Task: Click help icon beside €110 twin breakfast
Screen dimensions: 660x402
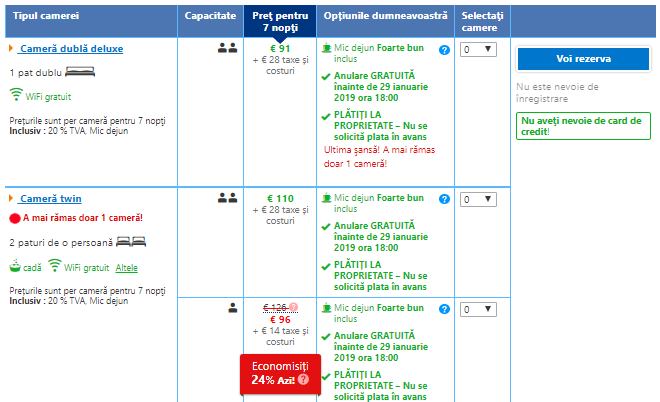Action: click(444, 199)
